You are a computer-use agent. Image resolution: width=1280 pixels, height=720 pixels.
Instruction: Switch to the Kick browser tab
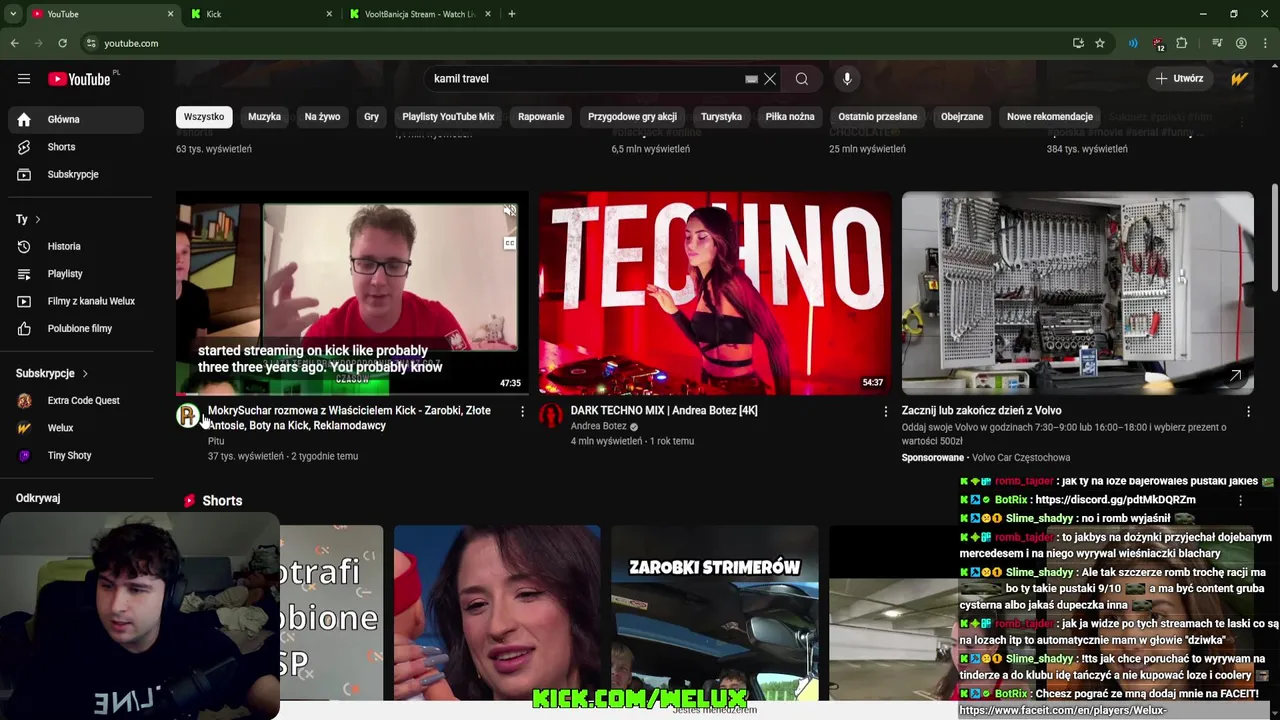(262, 14)
